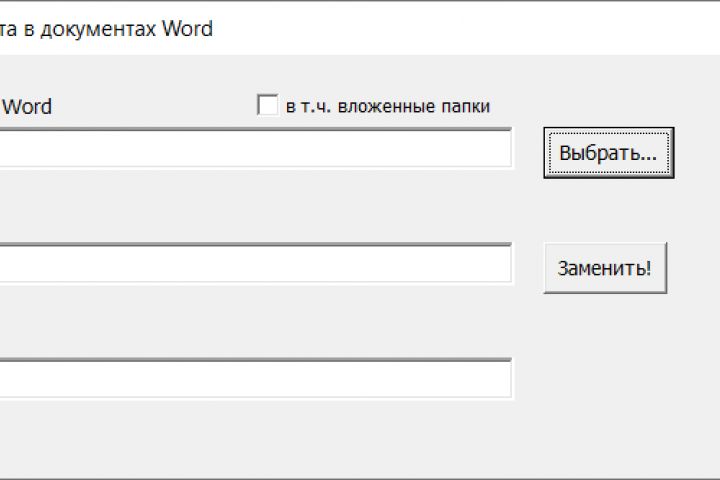
Task: Focus the folder path field beside "Выбрать..."
Action: tap(255, 150)
